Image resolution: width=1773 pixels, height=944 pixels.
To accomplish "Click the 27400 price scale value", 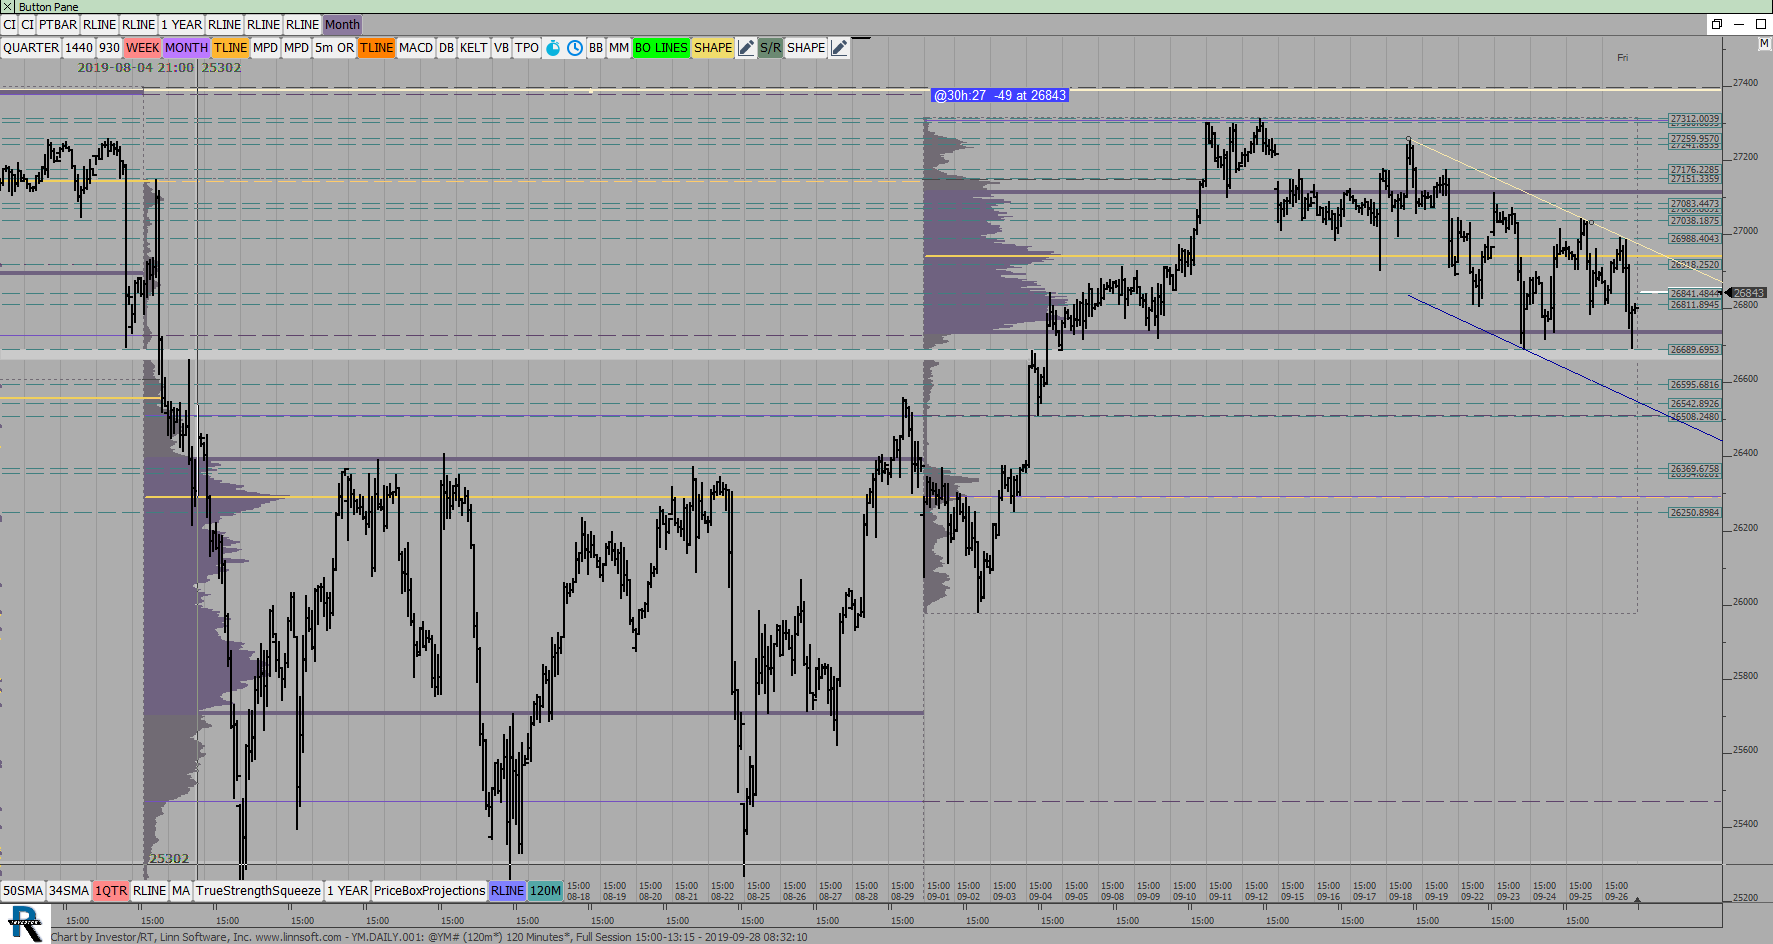I will tap(1745, 82).
